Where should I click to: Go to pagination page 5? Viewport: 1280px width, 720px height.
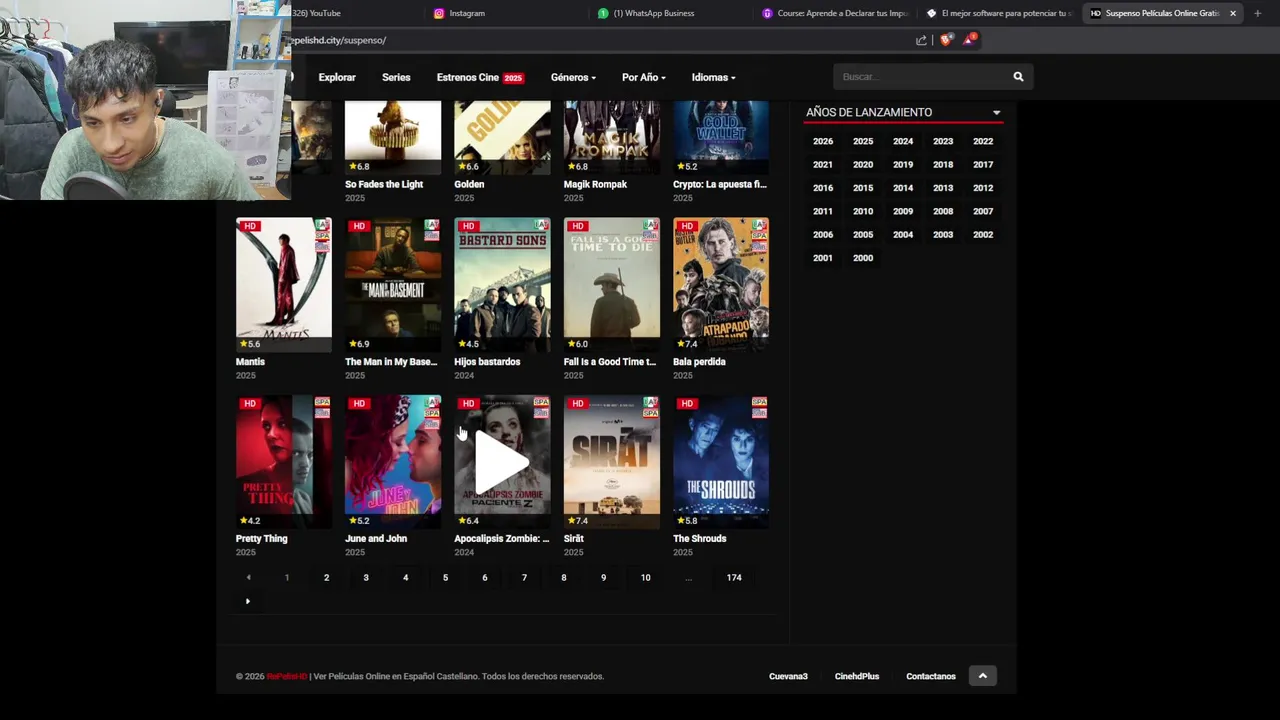point(445,577)
